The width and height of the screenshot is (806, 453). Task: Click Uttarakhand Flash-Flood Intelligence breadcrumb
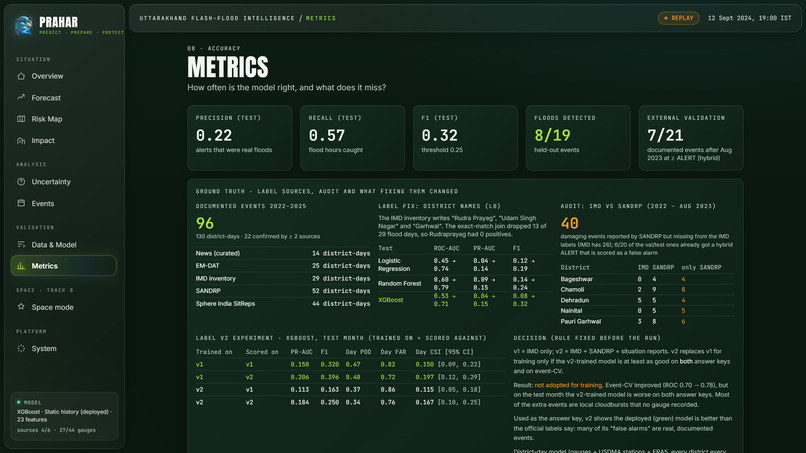pyautogui.click(x=217, y=18)
